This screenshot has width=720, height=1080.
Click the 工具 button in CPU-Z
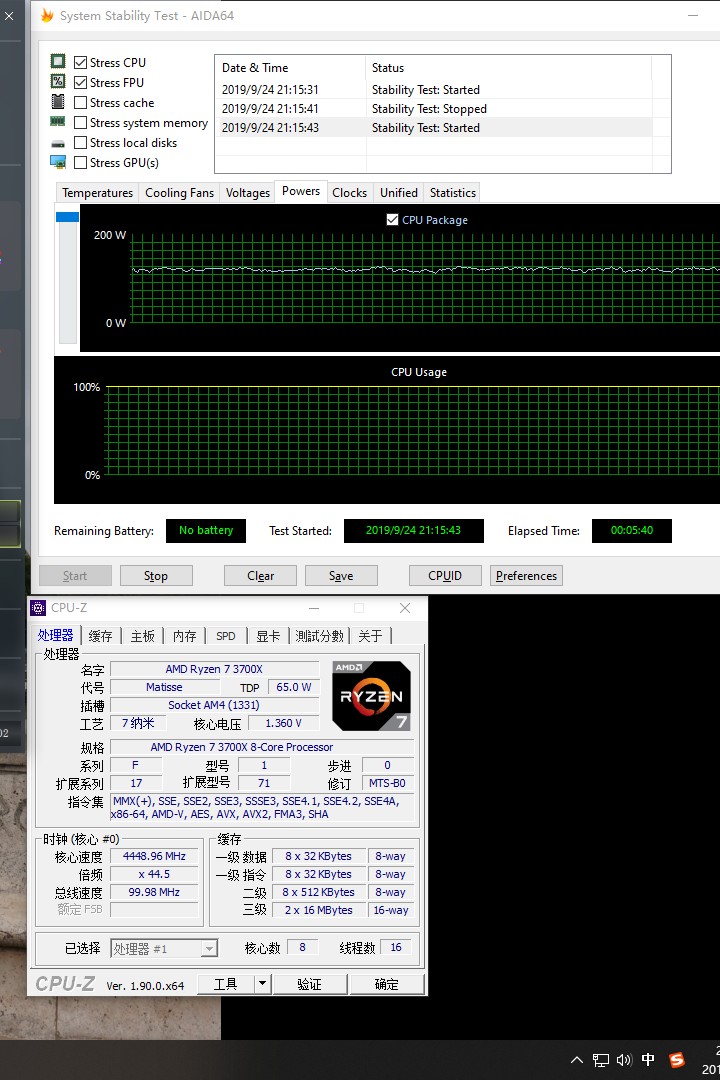click(225, 984)
